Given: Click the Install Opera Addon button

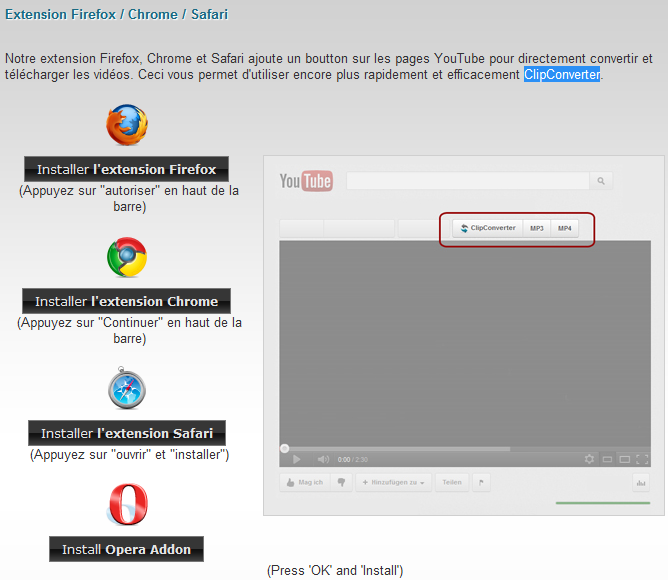Looking at the screenshot, I should (127, 549).
